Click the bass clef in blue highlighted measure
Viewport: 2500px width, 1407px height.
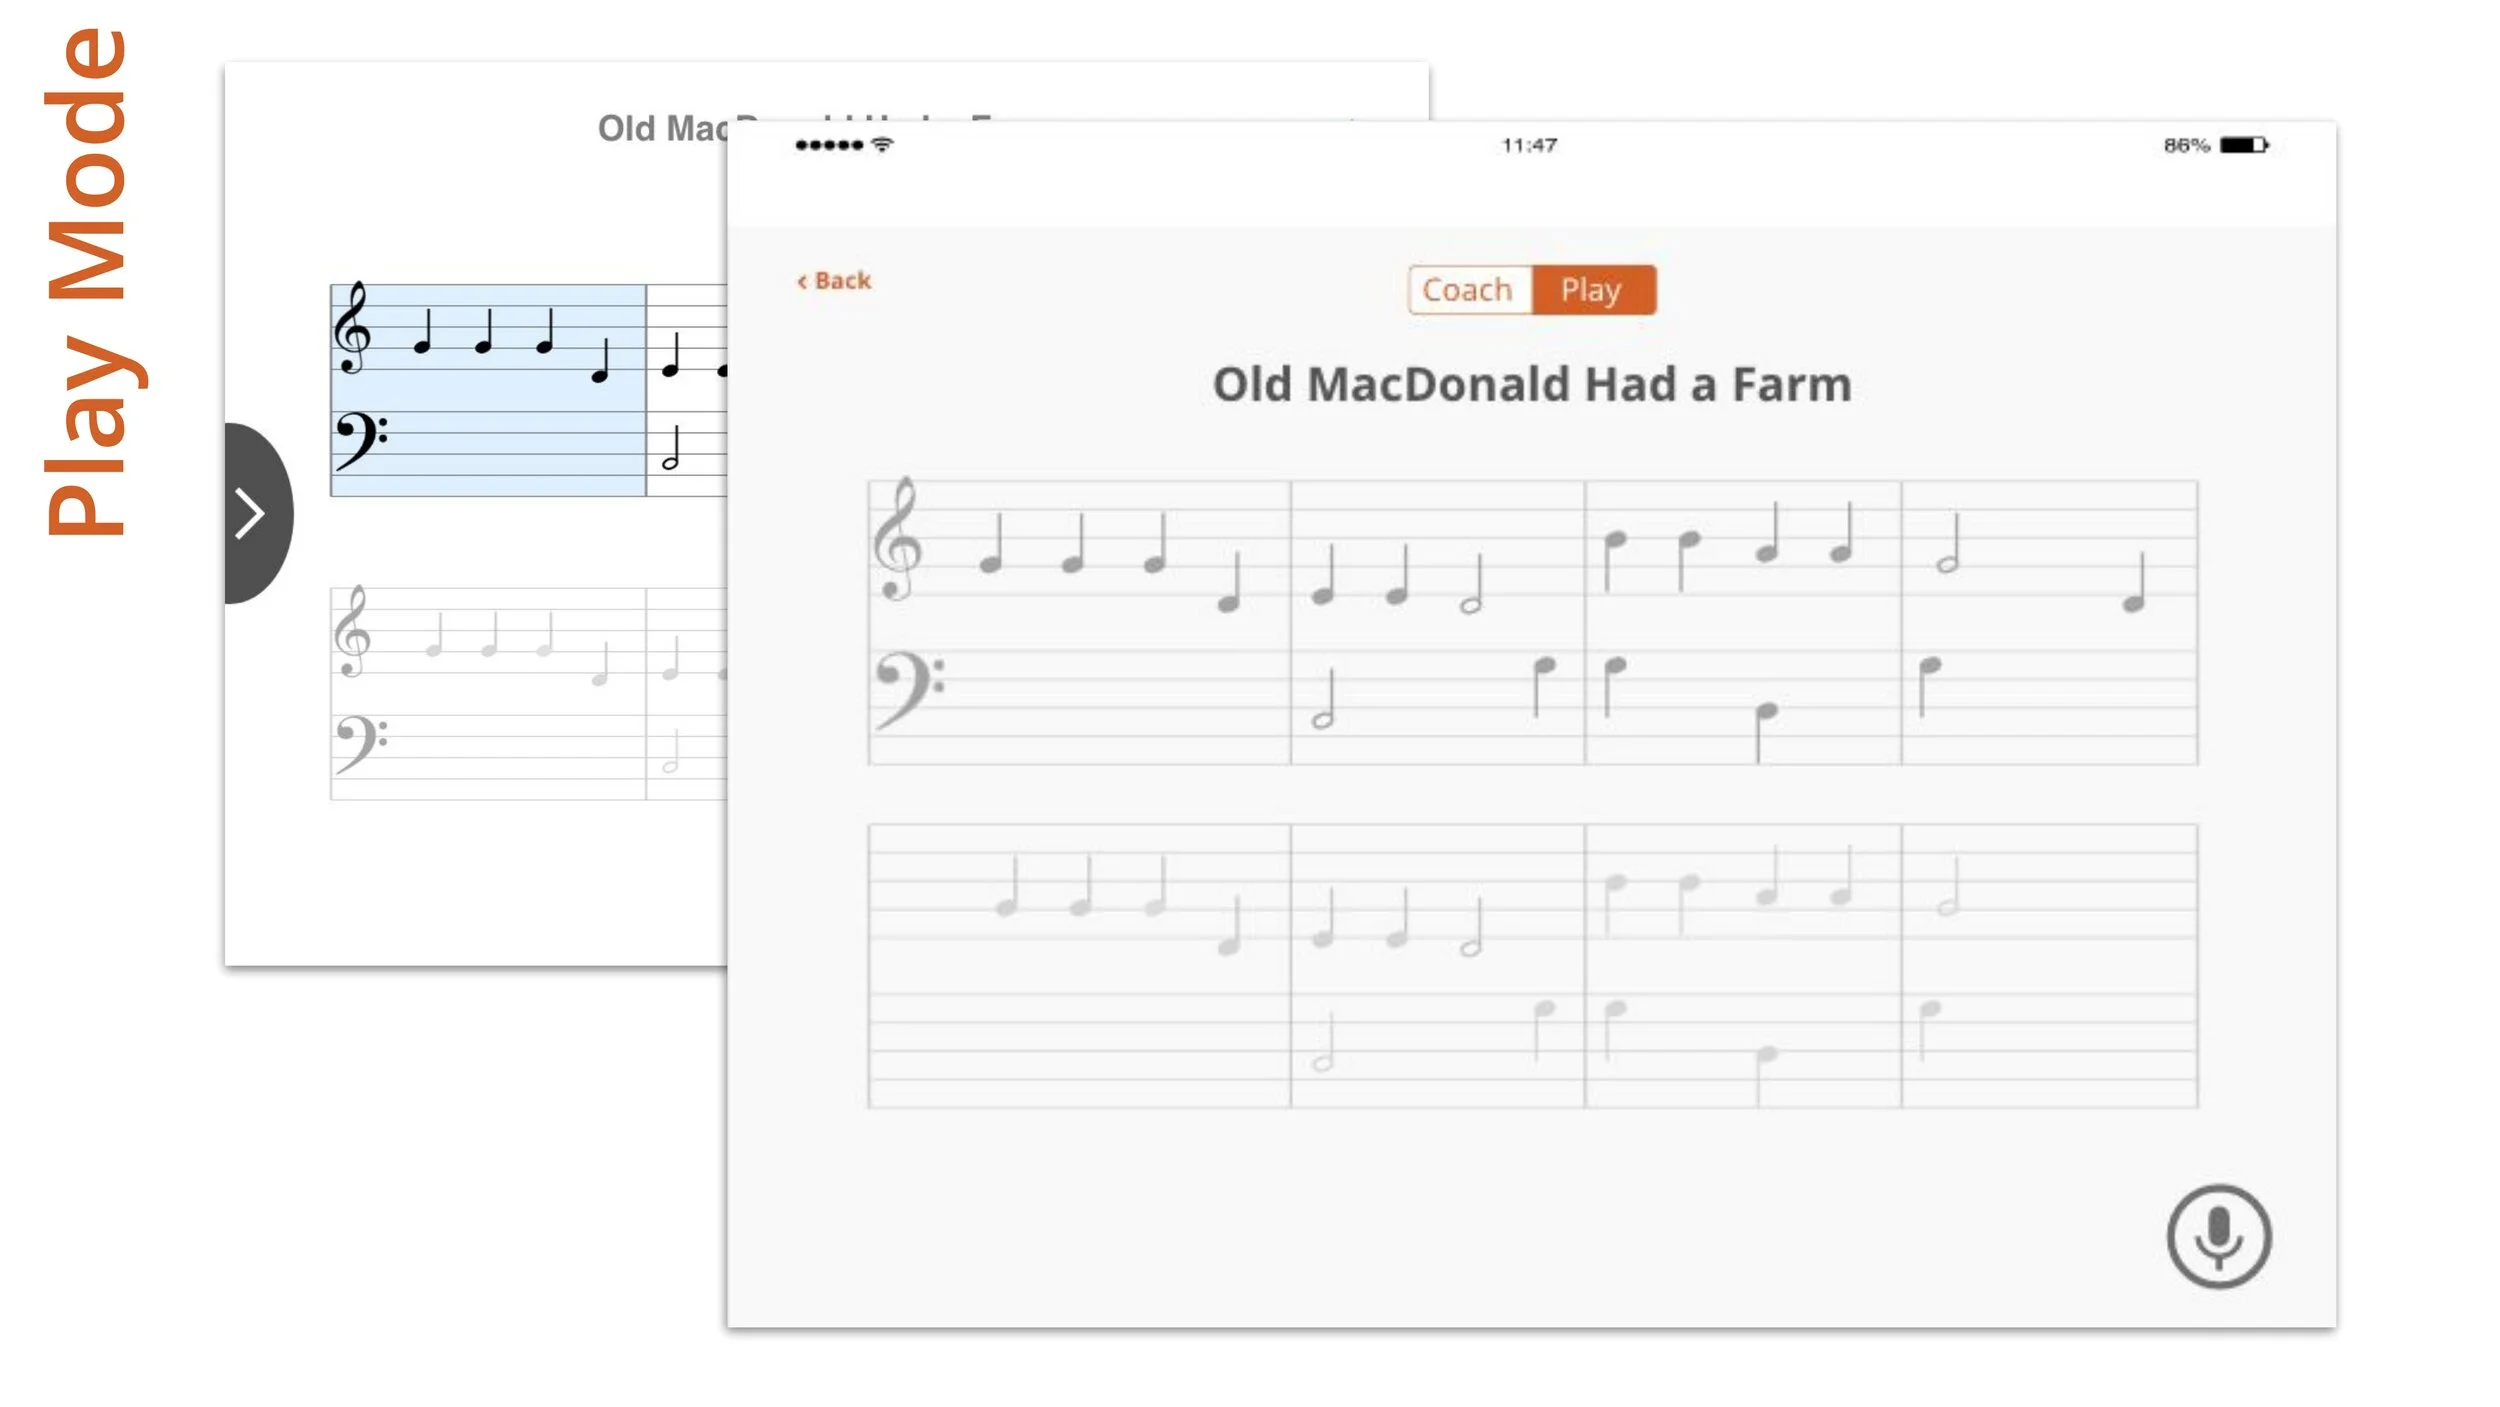pos(359,441)
